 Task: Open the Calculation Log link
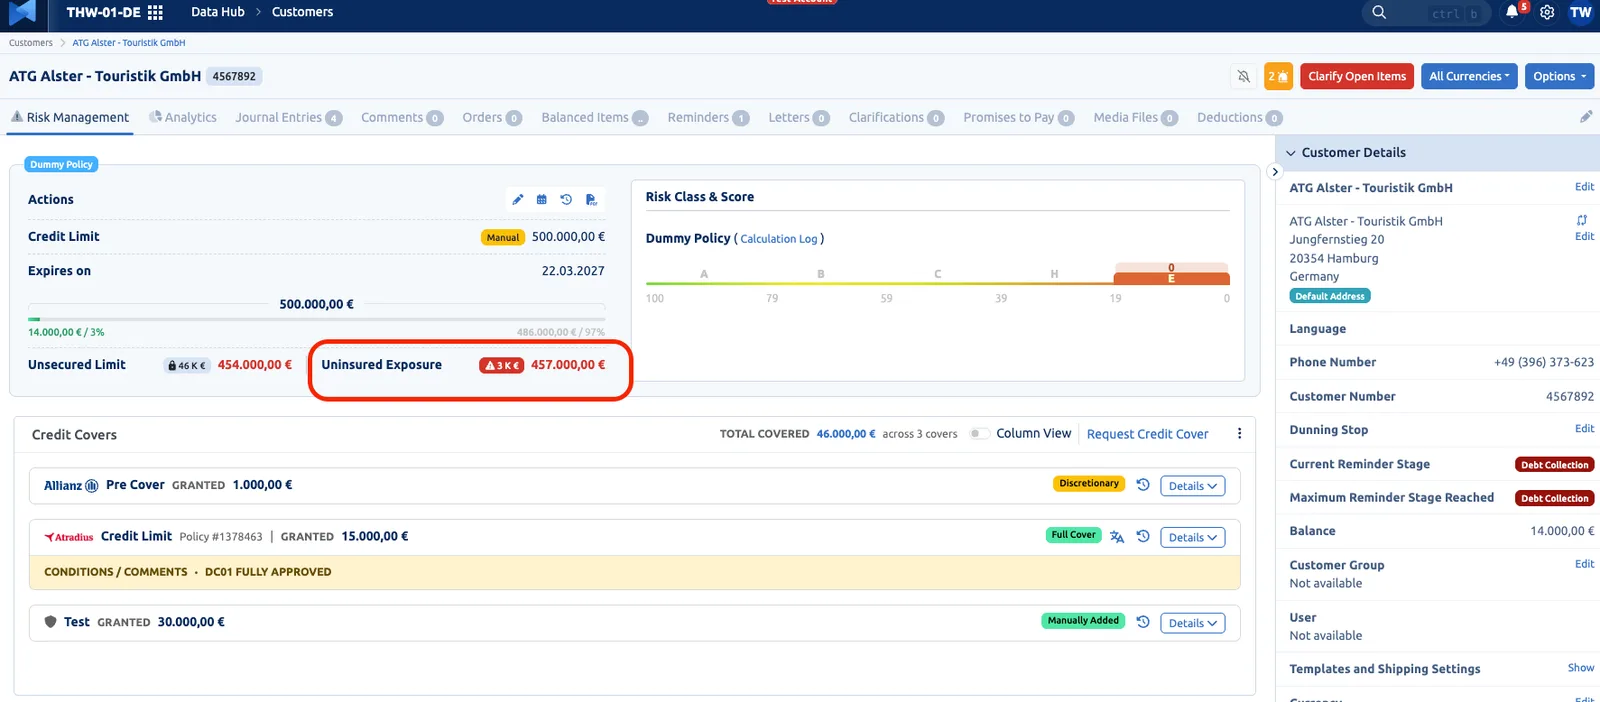point(779,239)
